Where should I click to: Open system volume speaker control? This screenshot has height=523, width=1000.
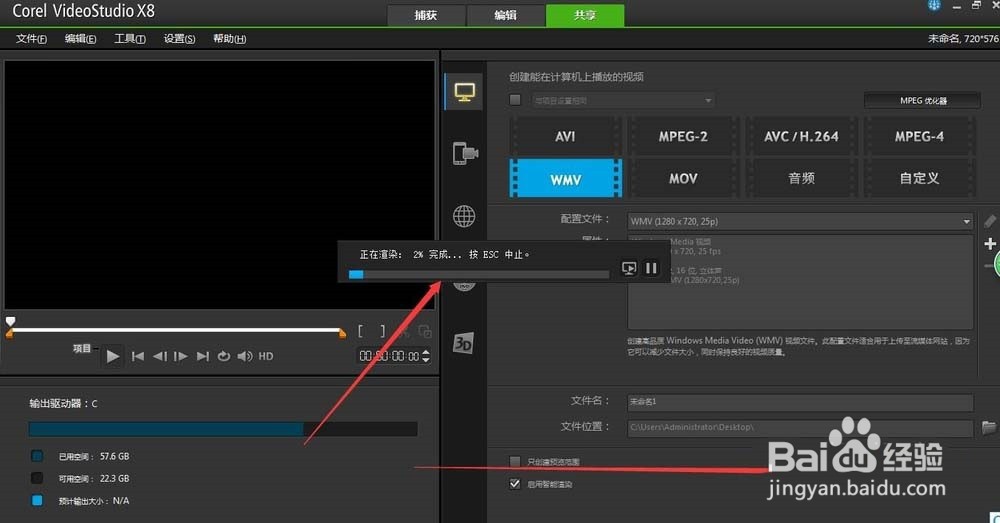click(245, 356)
